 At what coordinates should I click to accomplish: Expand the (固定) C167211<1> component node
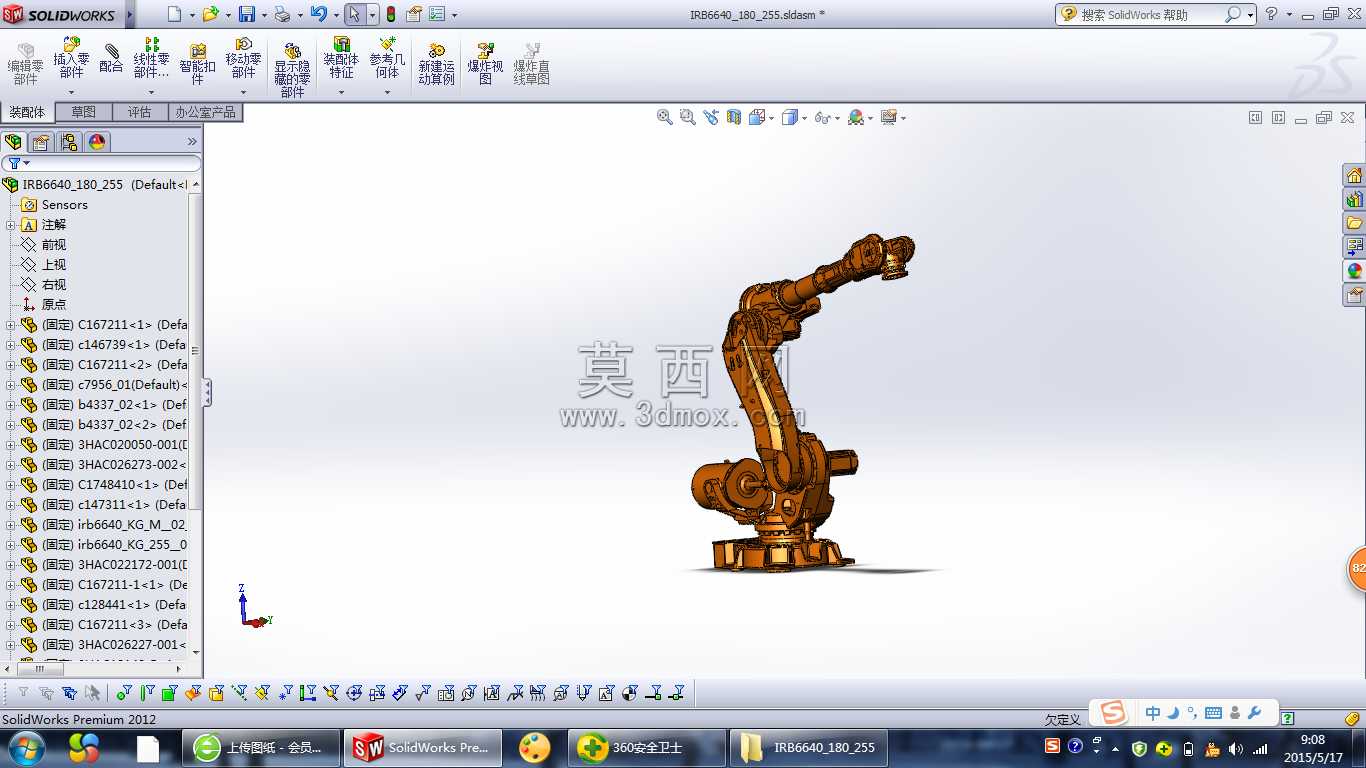(11, 325)
